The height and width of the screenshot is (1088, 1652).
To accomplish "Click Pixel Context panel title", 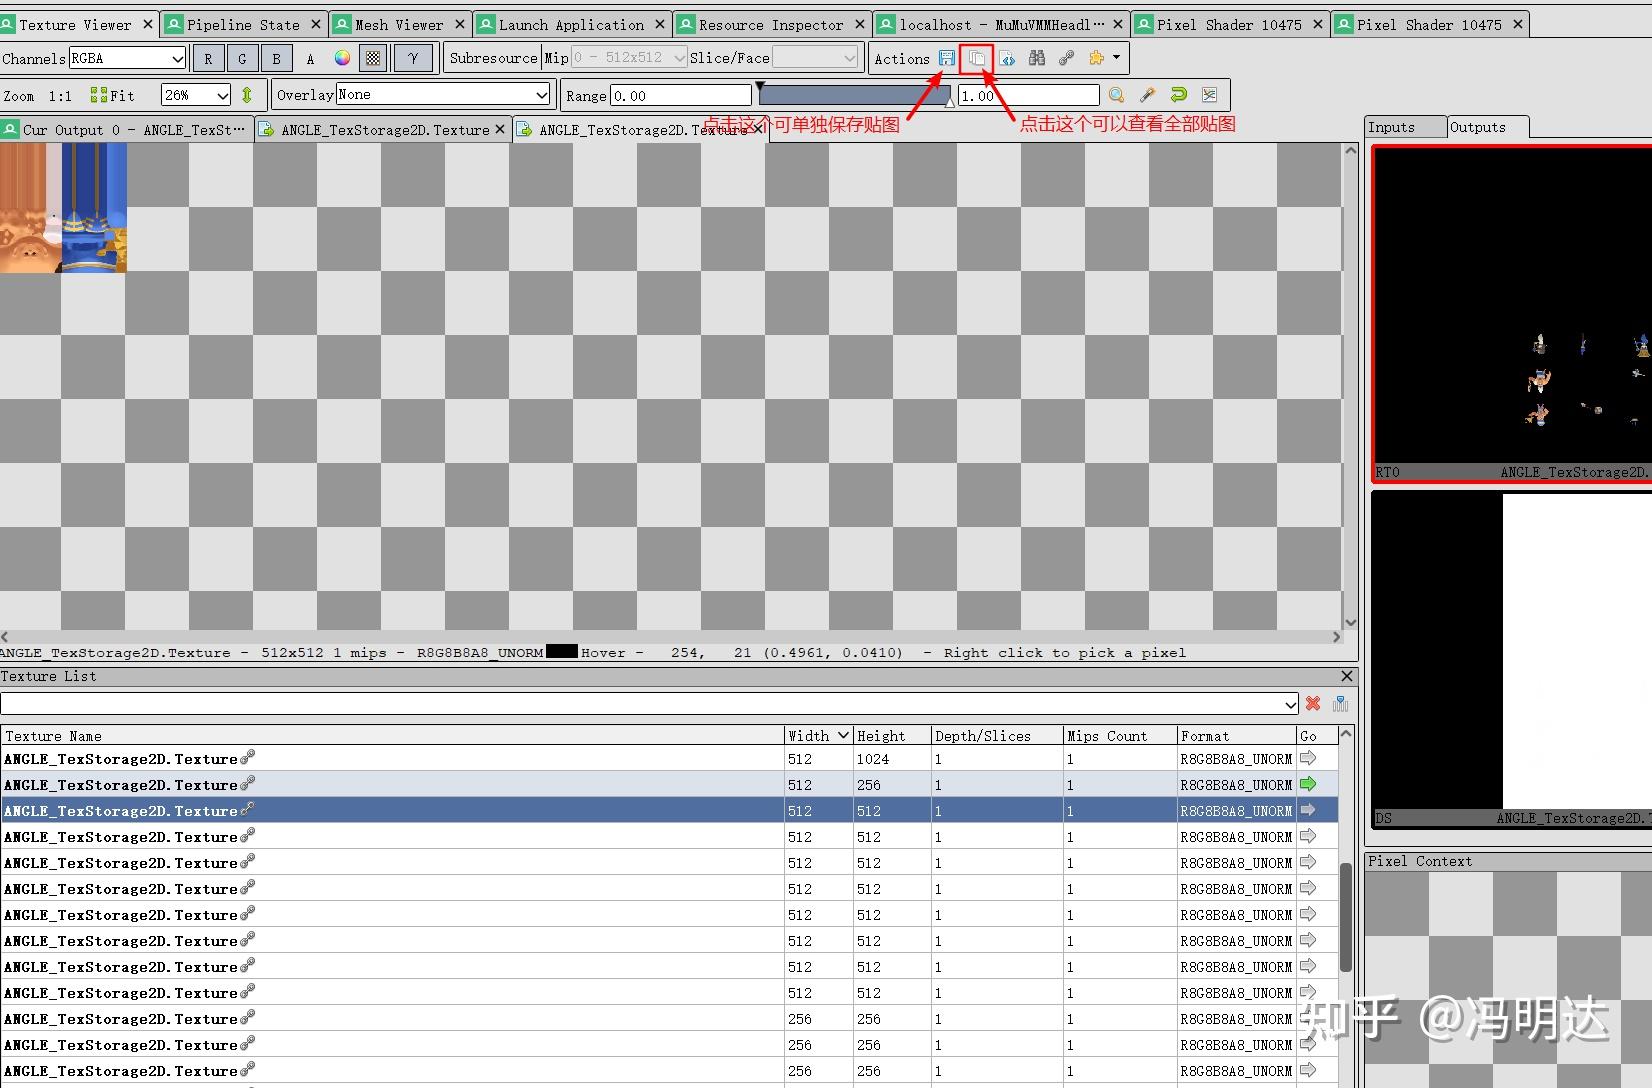I will pyautogui.click(x=1420, y=861).
